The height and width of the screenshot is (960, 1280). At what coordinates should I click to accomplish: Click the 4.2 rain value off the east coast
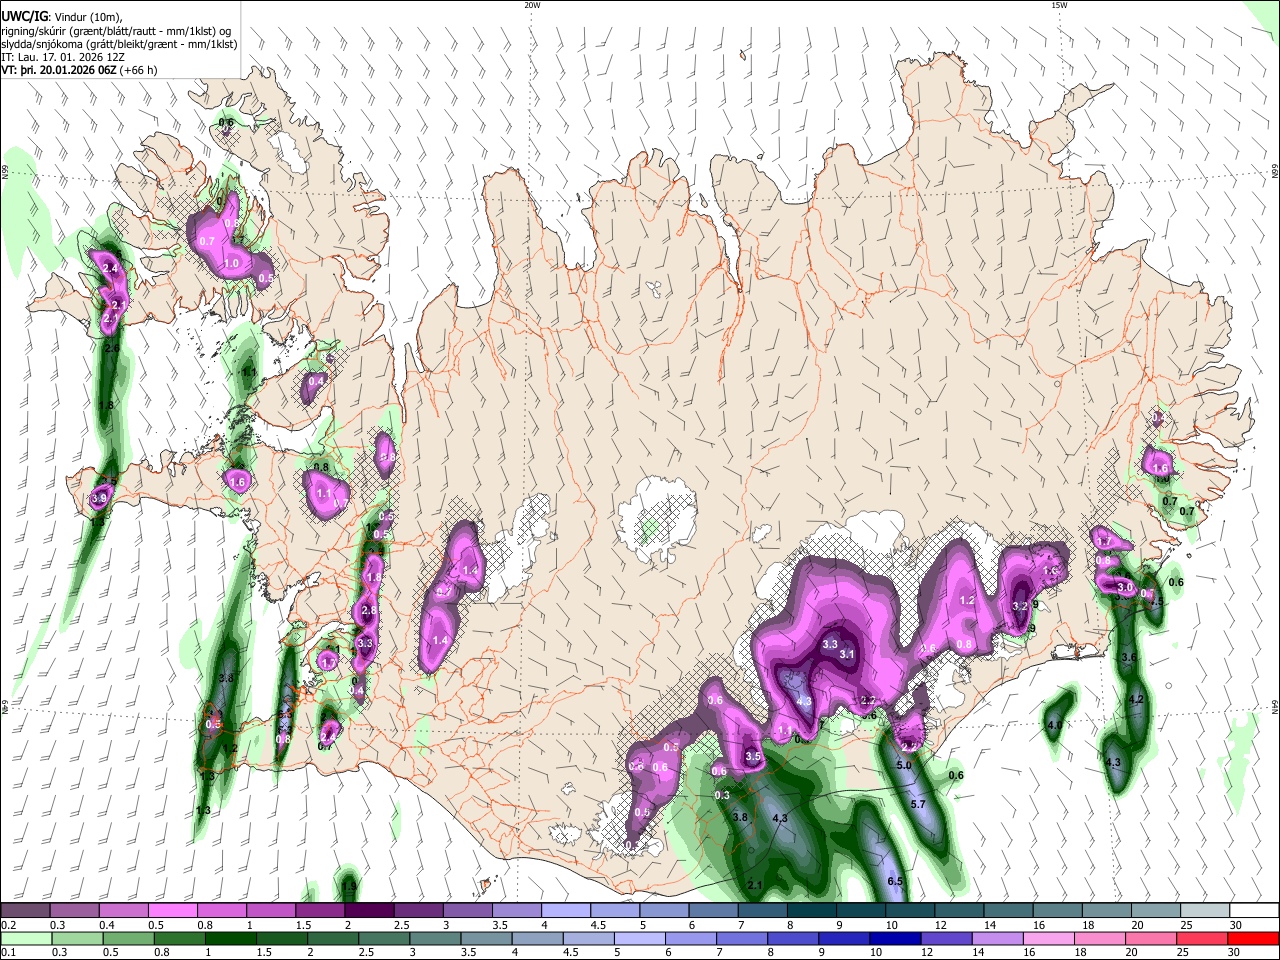pyautogui.click(x=1135, y=699)
